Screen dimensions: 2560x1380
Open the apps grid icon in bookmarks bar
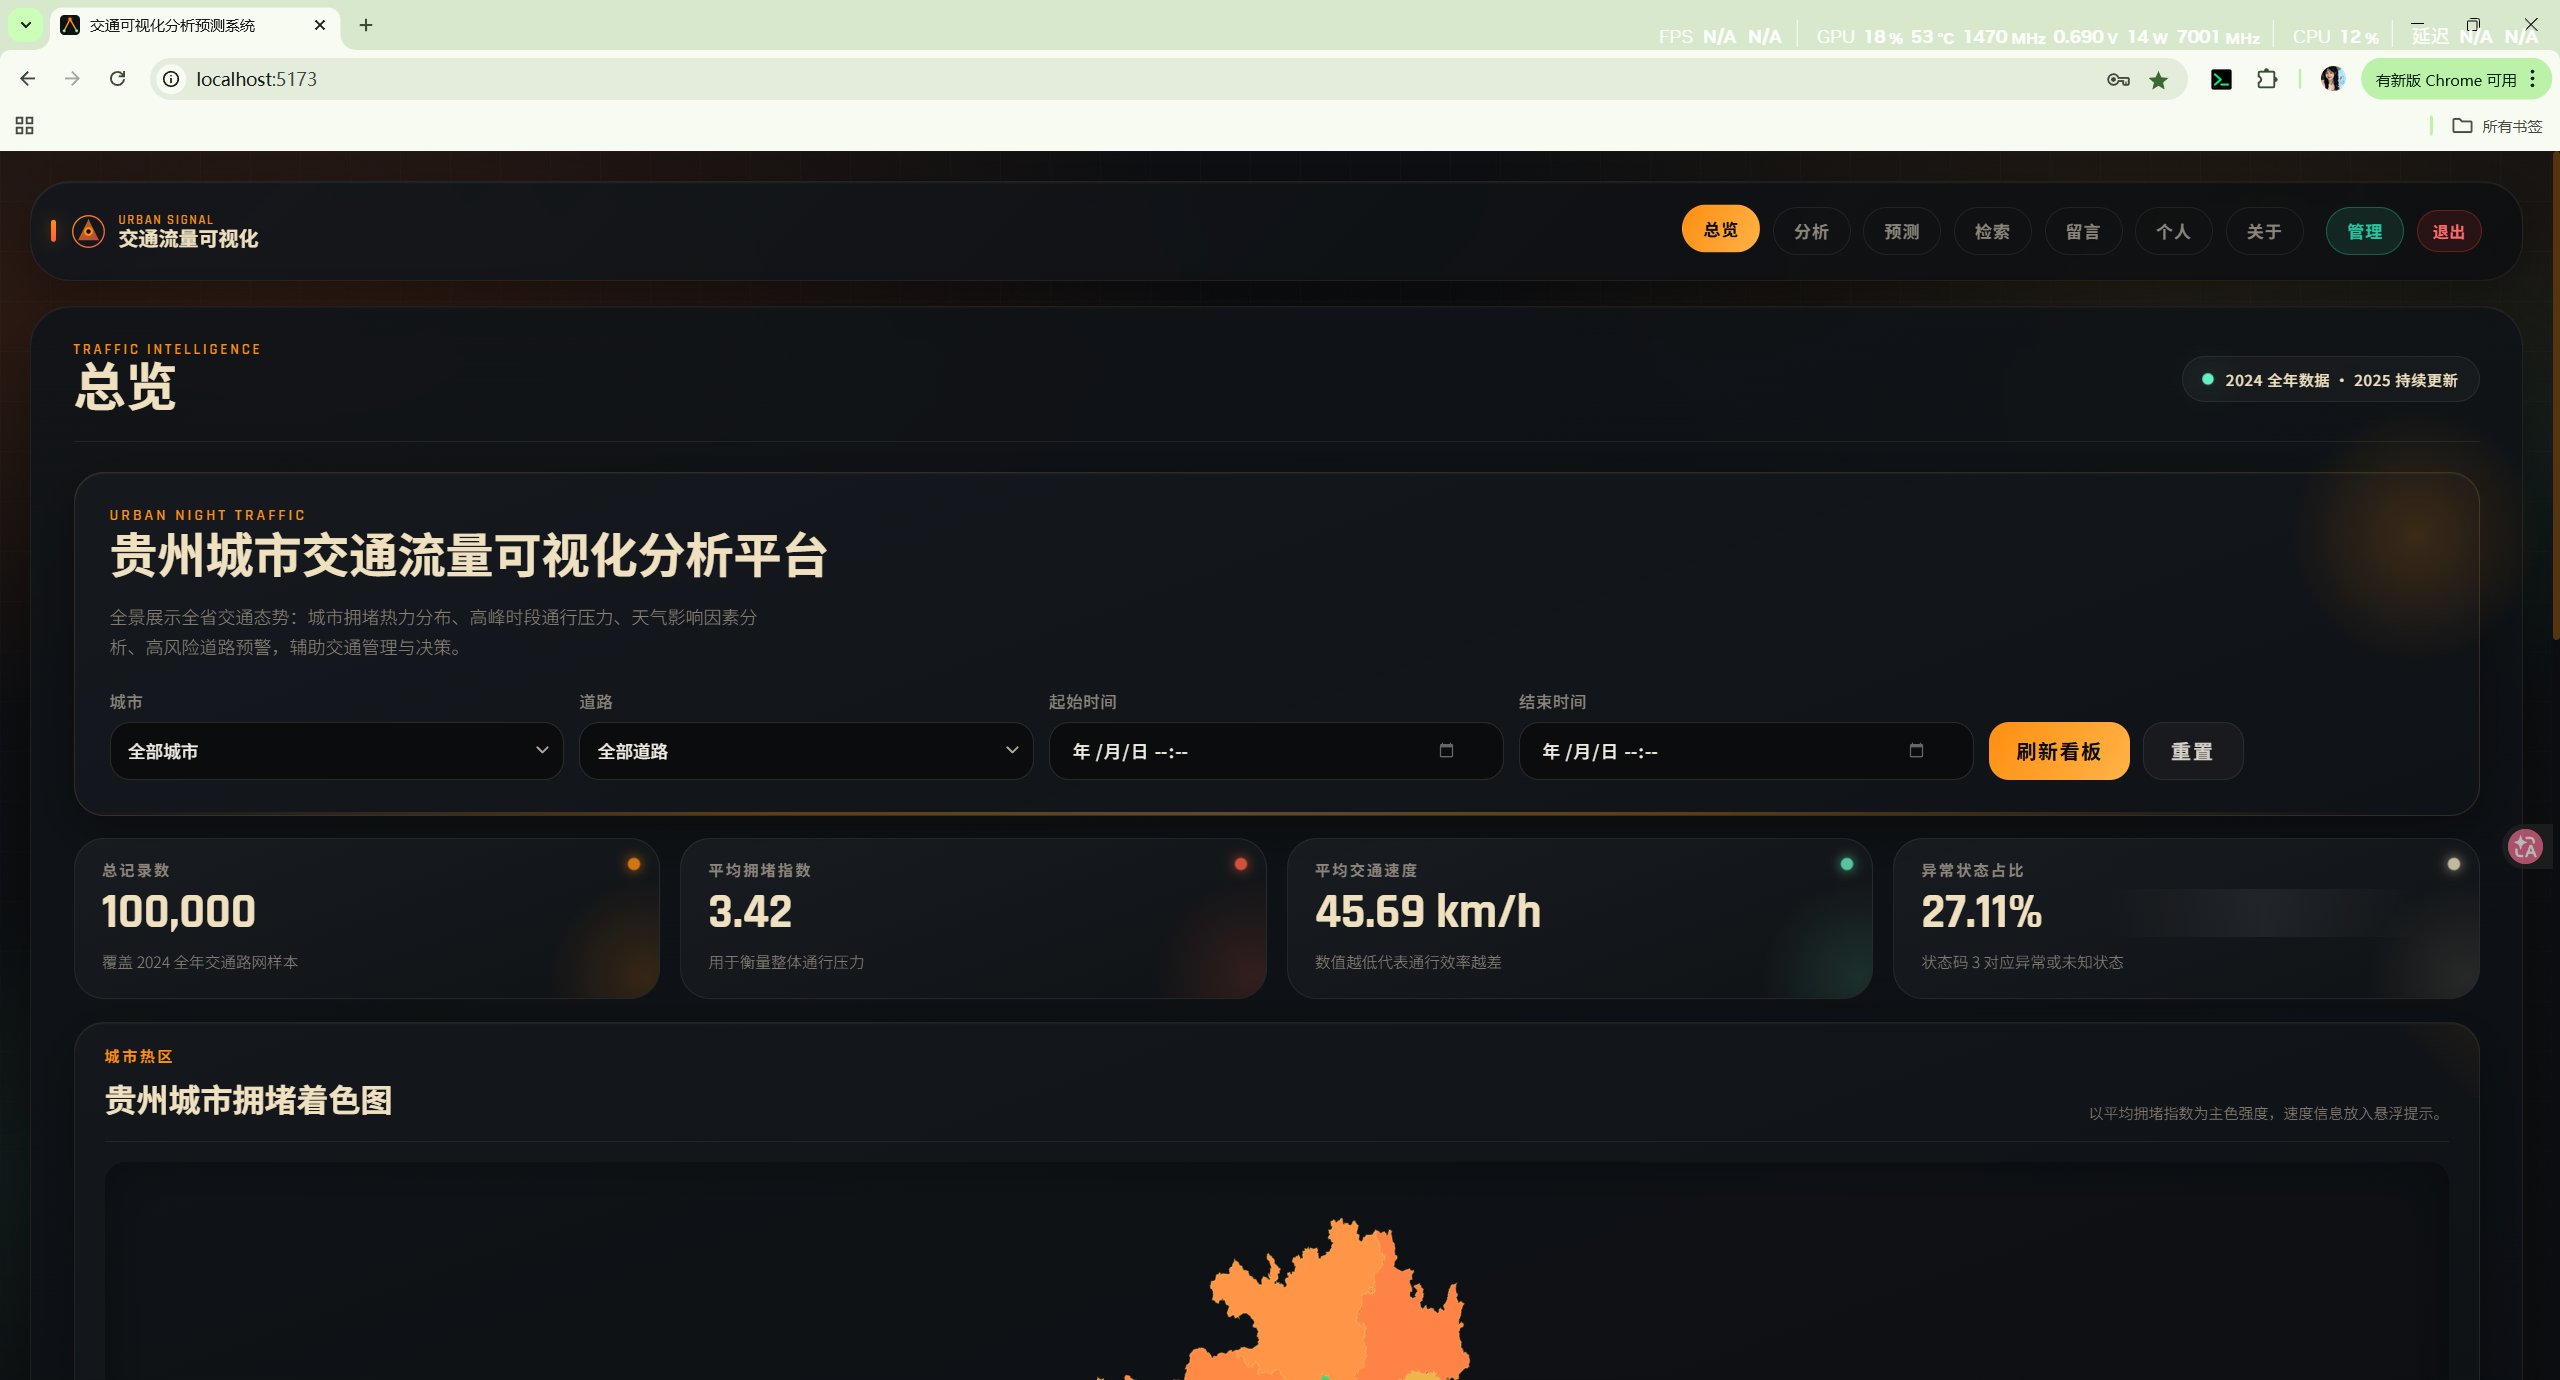25,126
